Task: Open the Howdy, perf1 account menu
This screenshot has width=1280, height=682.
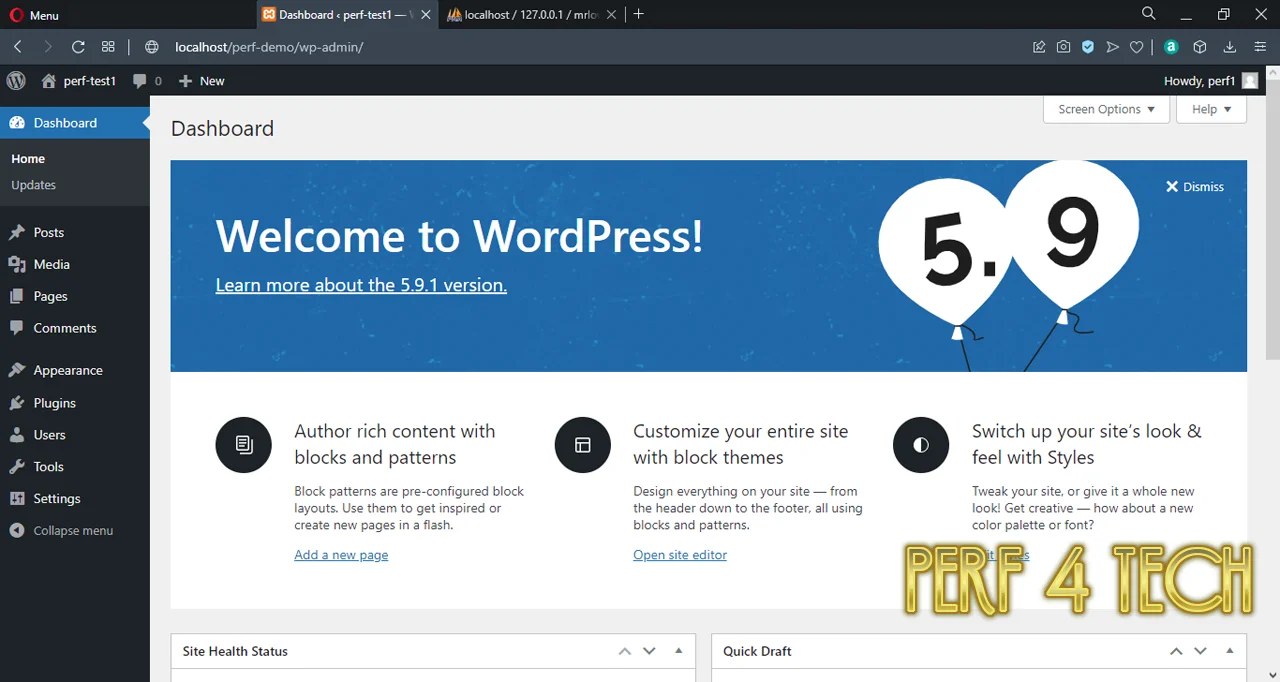Action: point(1210,81)
